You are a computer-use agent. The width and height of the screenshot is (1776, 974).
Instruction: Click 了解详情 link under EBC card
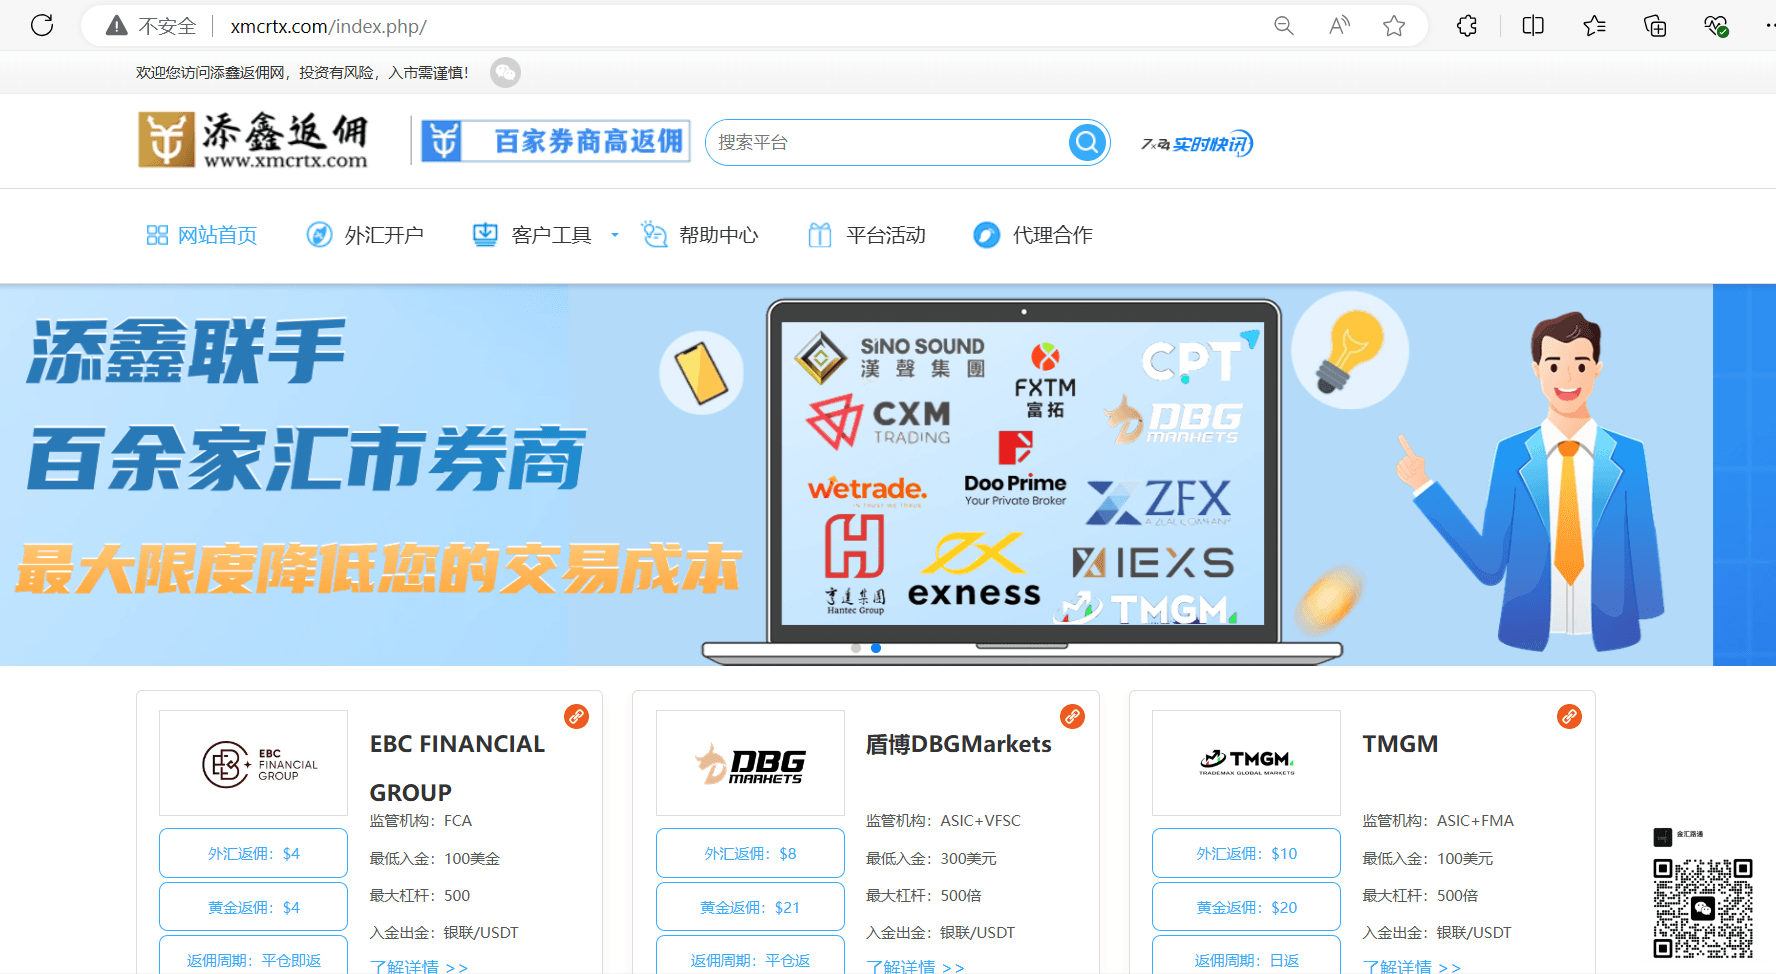tap(418, 966)
